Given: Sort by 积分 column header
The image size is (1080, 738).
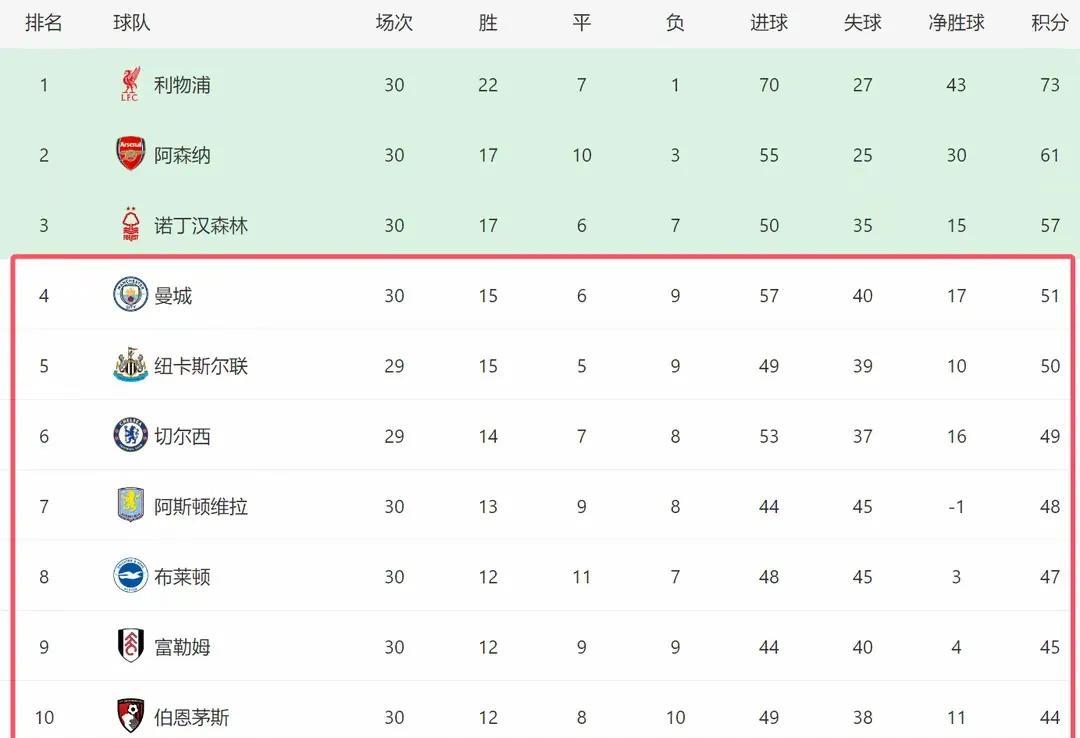Looking at the screenshot, I should pos(1049,23).
